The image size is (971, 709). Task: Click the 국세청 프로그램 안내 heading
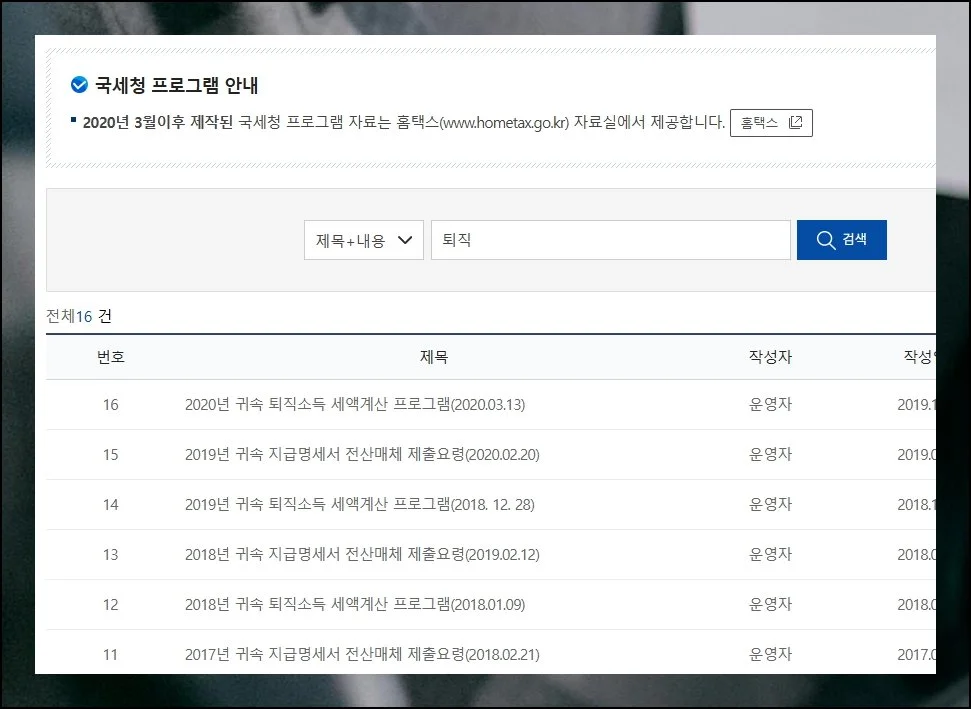pos(177,85)
